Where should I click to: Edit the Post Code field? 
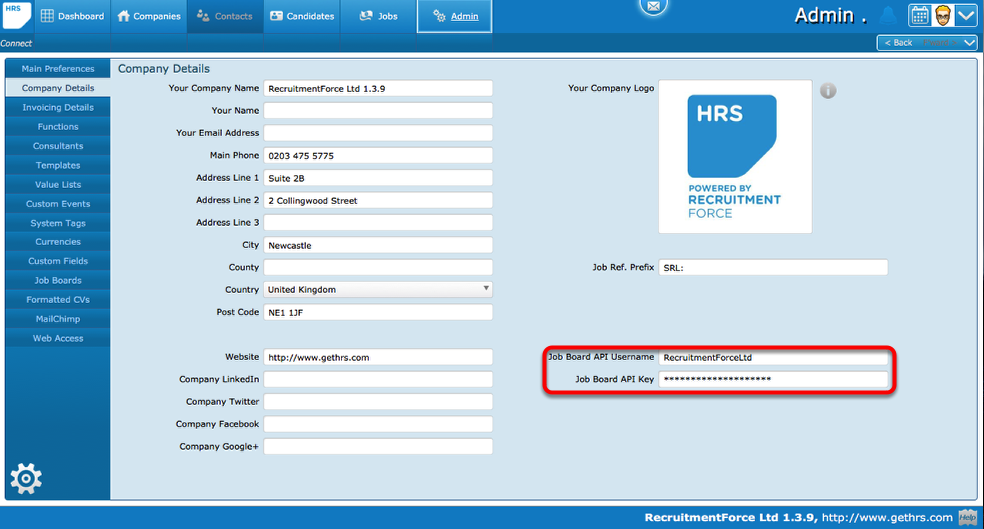point(378,313)
